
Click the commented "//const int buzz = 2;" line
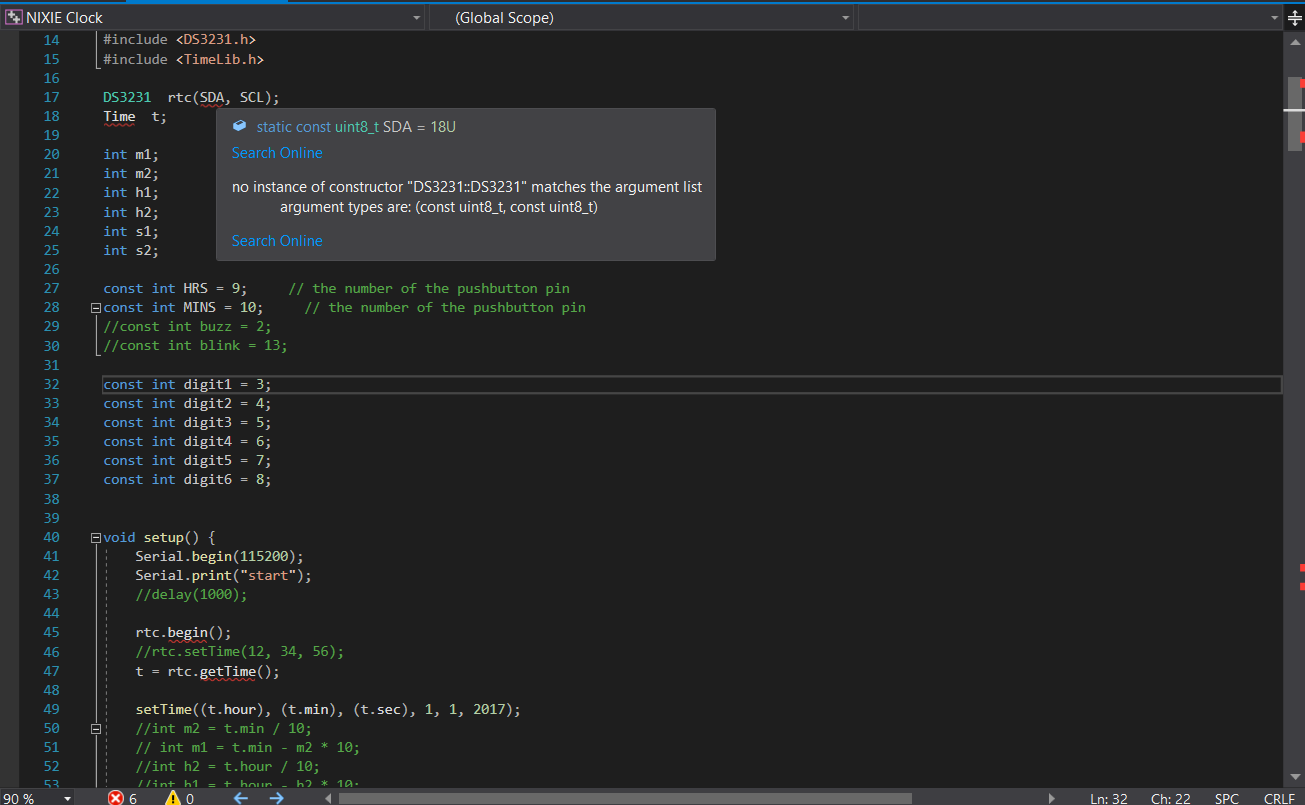click(187, 327)
